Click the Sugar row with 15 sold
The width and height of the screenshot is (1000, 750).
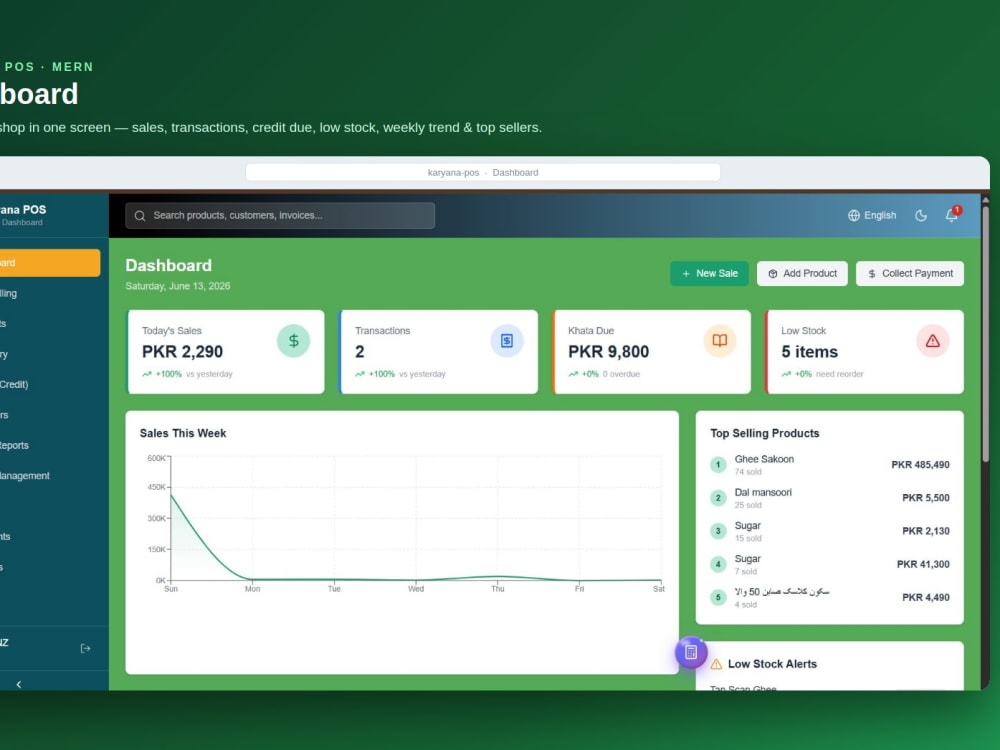(830, 531)
